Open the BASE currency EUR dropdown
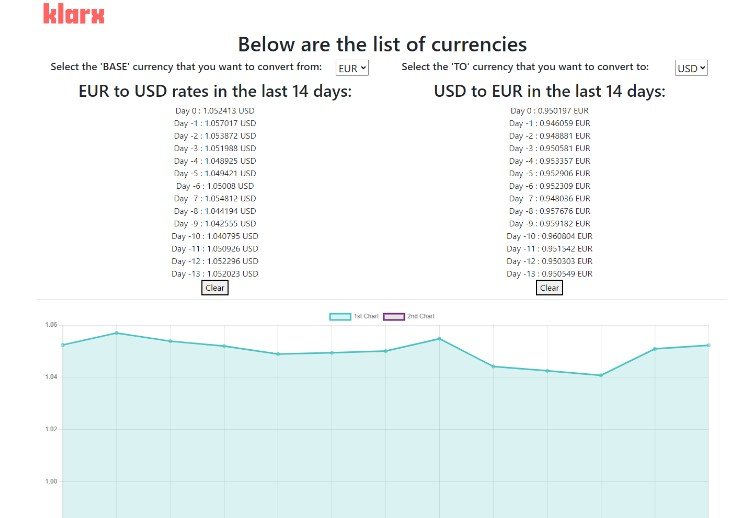This screenshot has height=518, width=744. click(x=352, y=68)
